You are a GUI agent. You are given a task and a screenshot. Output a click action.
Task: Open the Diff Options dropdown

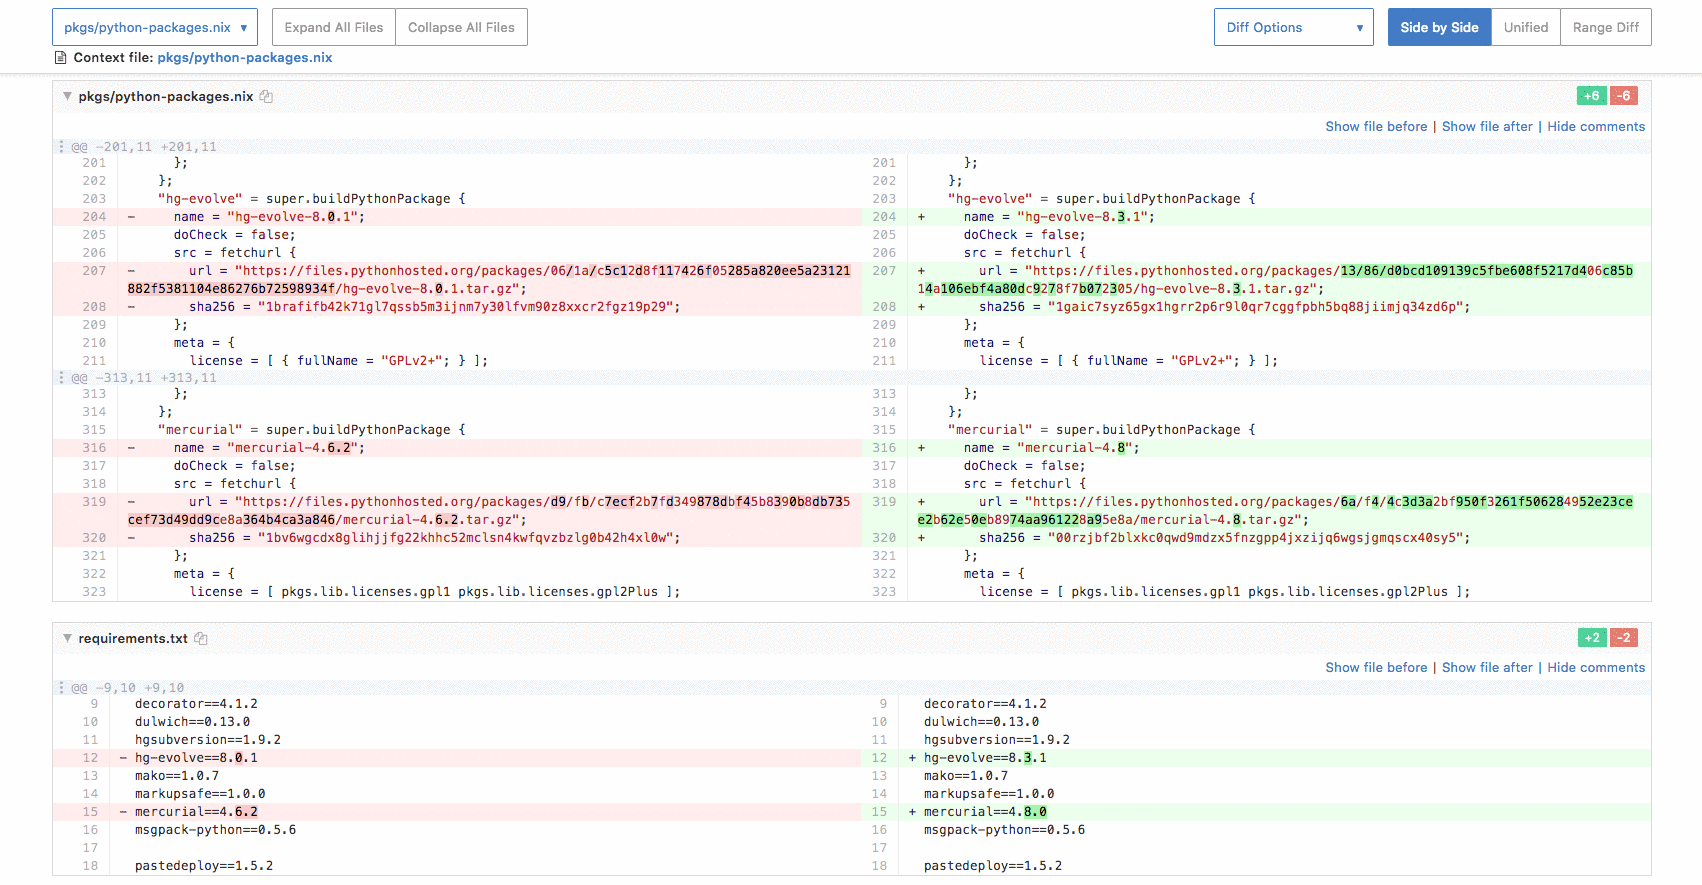(x=1293, y=28)
